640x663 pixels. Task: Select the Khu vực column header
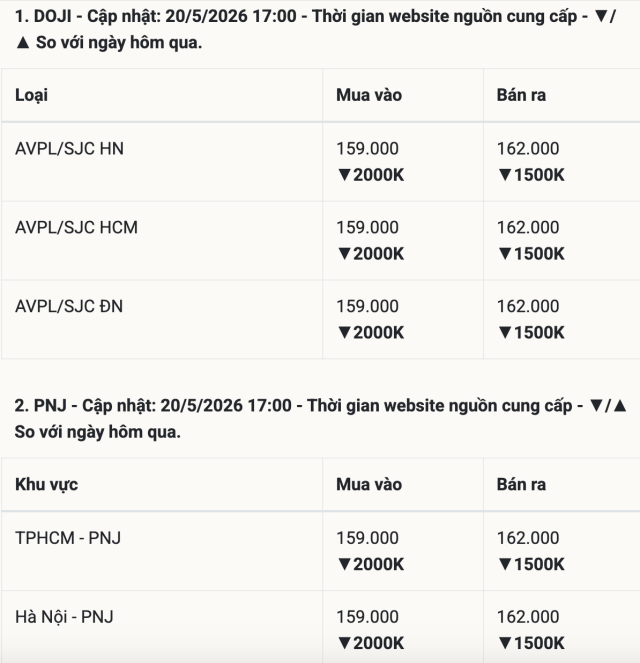tap(46, 485)
